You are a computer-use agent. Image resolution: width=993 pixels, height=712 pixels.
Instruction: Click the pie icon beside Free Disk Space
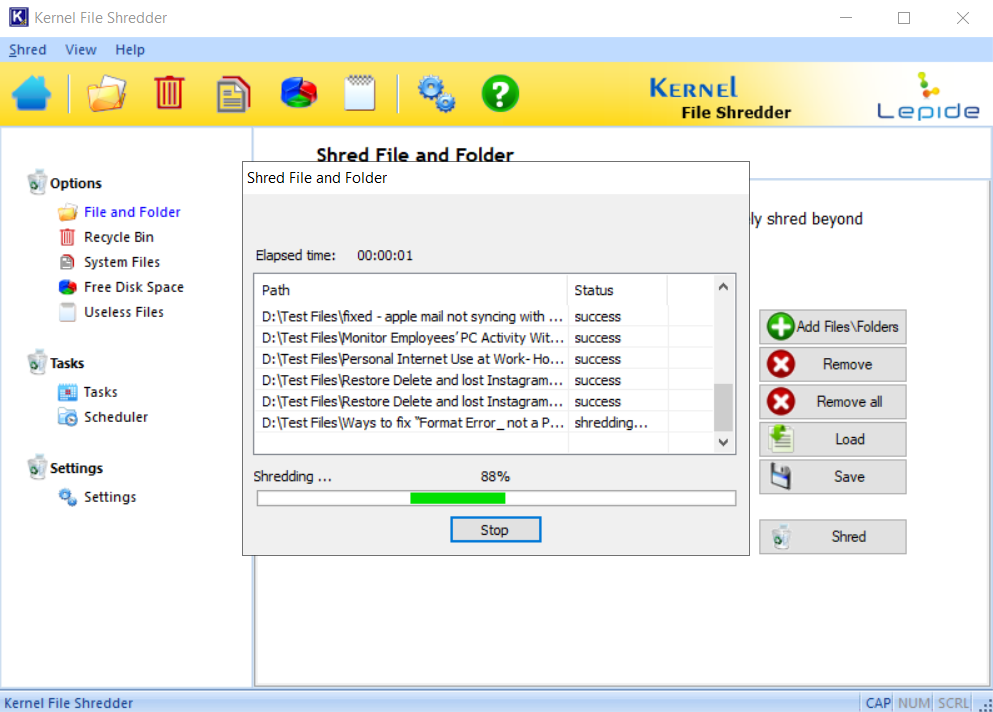pyautogui.click(x=67, y=287)
